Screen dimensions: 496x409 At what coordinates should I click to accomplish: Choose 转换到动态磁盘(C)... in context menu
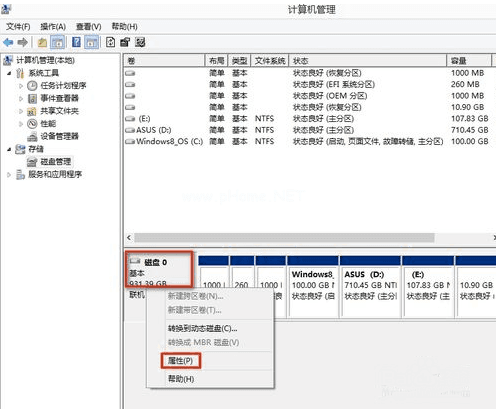202,328
